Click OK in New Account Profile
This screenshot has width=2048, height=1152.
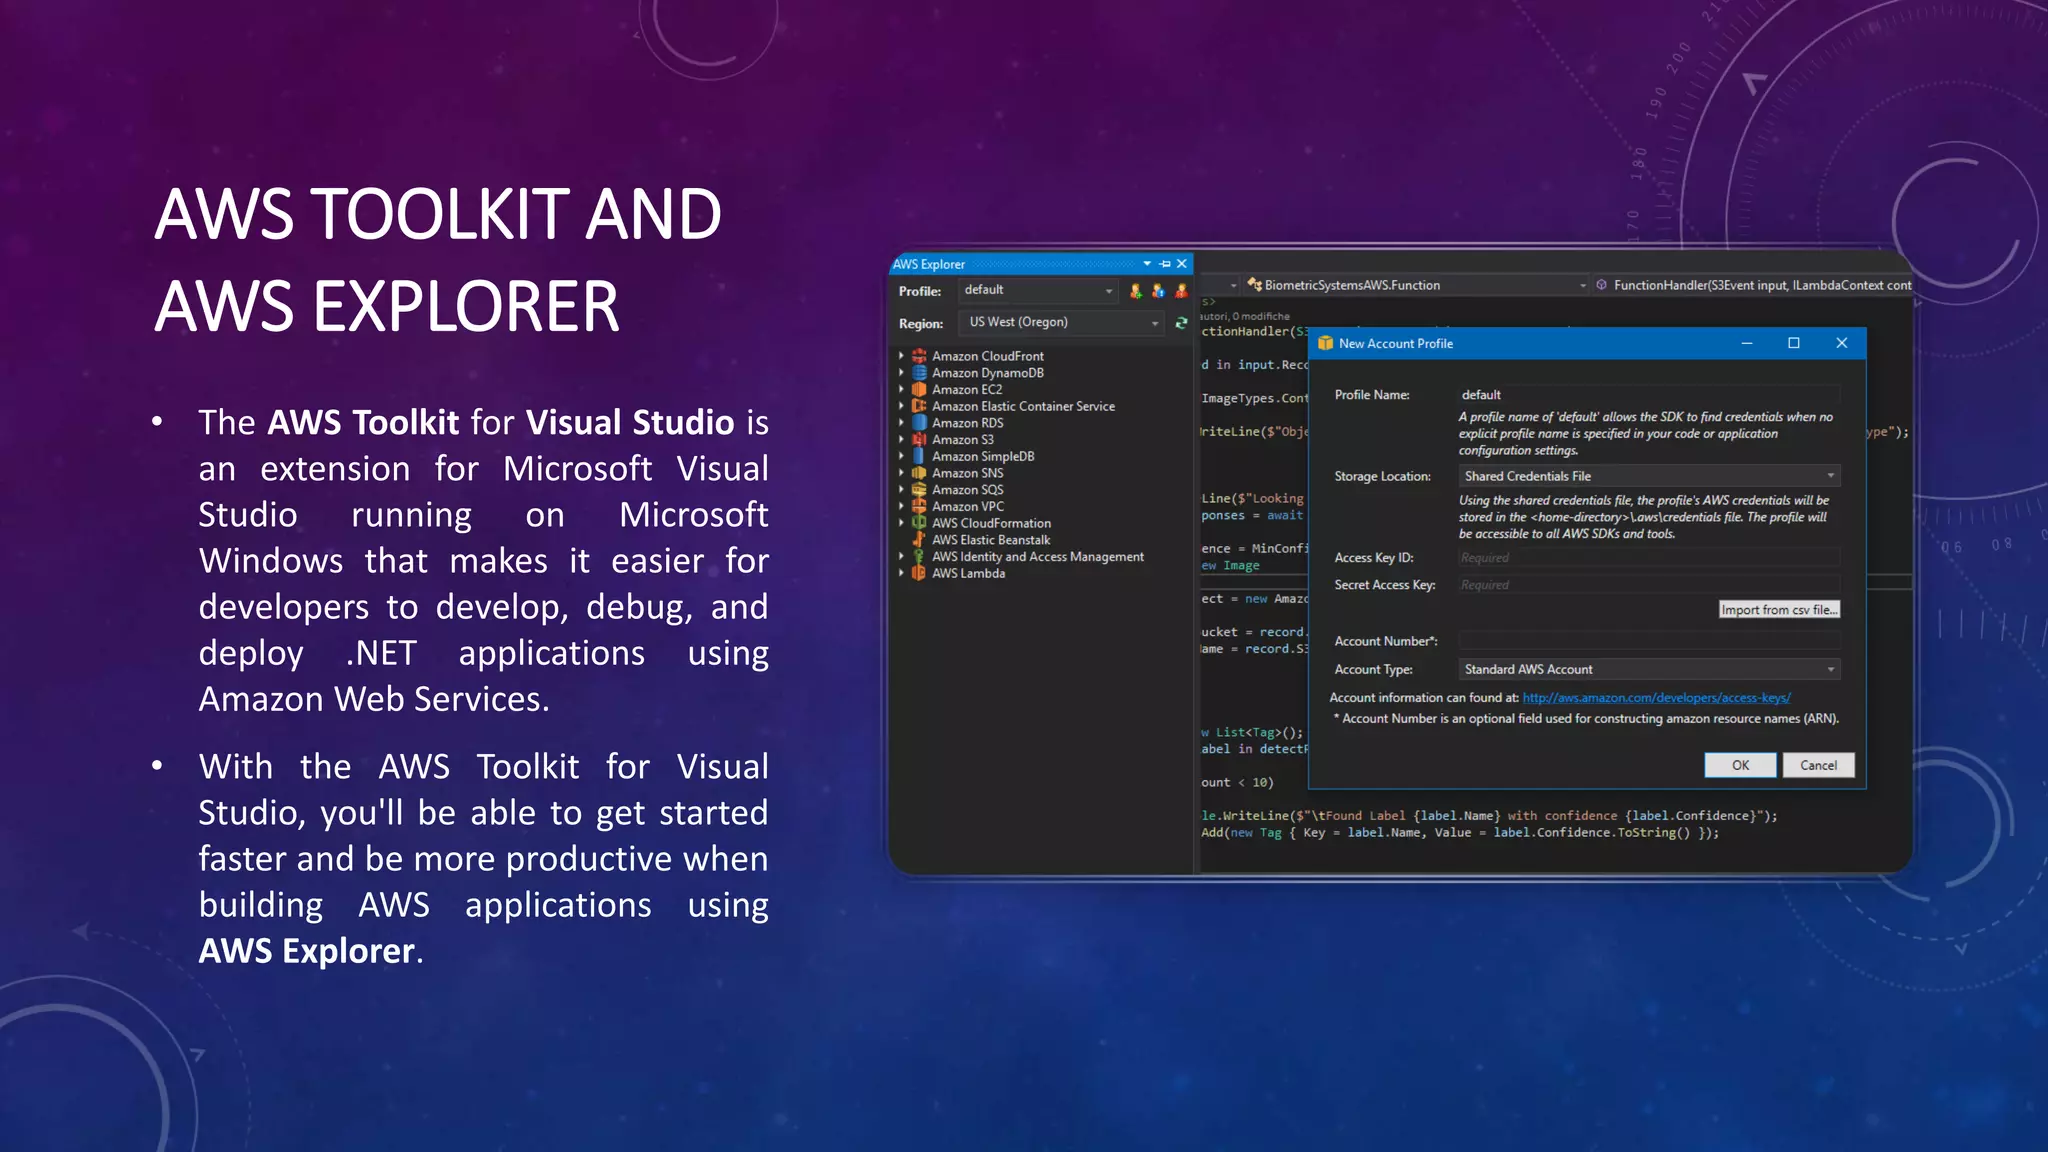1740,765
